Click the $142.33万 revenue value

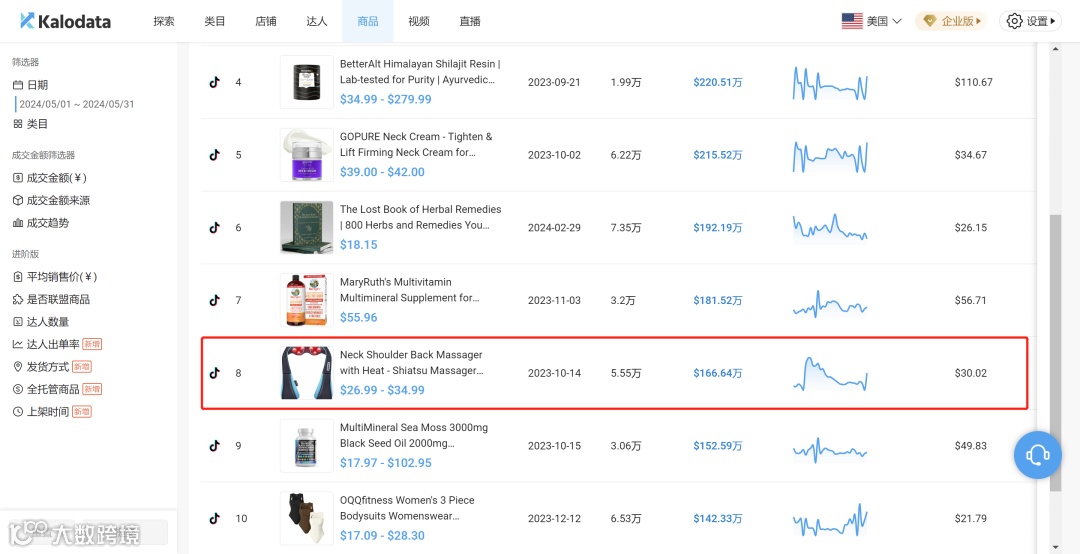click(x=718, y=519)
